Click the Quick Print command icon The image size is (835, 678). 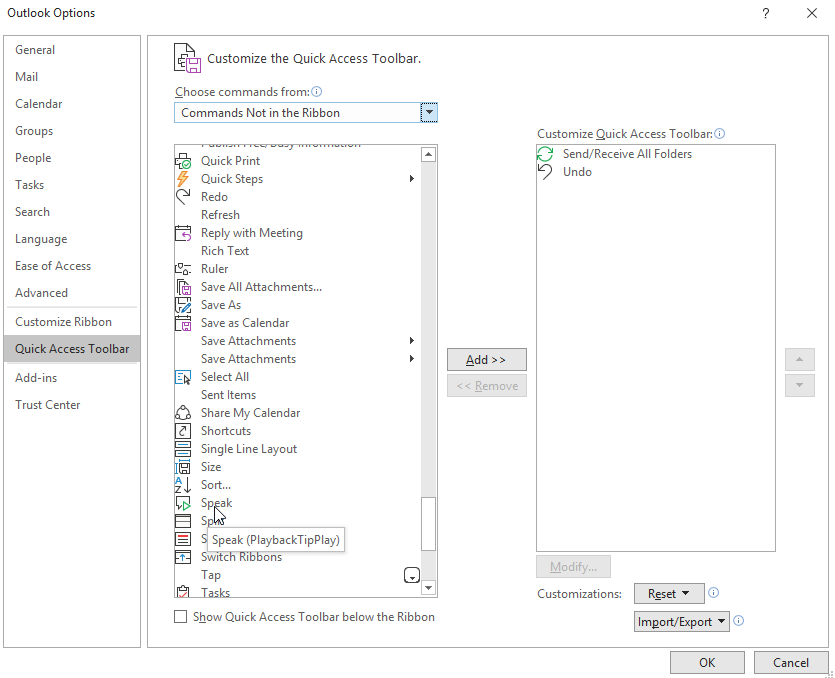pyautogui.click(x=183, y=161)
